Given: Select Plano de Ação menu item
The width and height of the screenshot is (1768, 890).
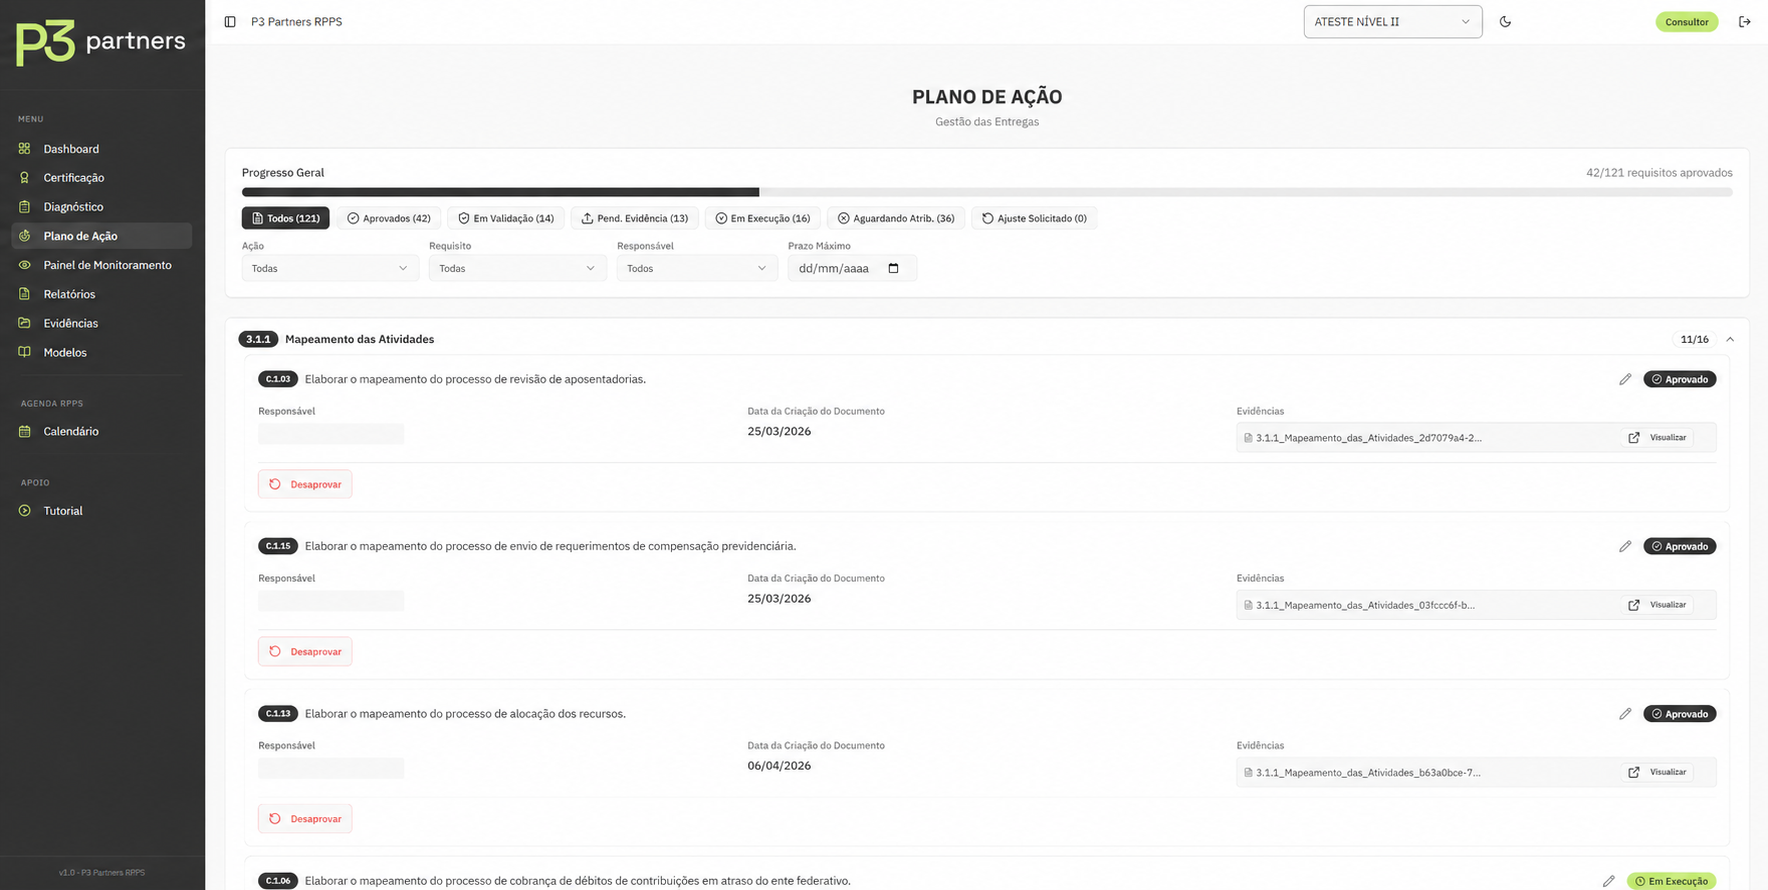Looking at the screenshot, I should [x=101, y=236].
